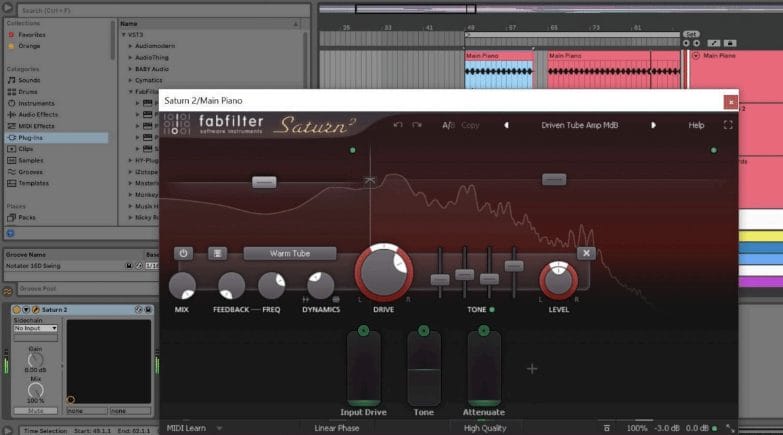Open the Help menu in Saturn 2
This screenshot has height=435, width=783.
pyautogui.click(x=696, y=125)
